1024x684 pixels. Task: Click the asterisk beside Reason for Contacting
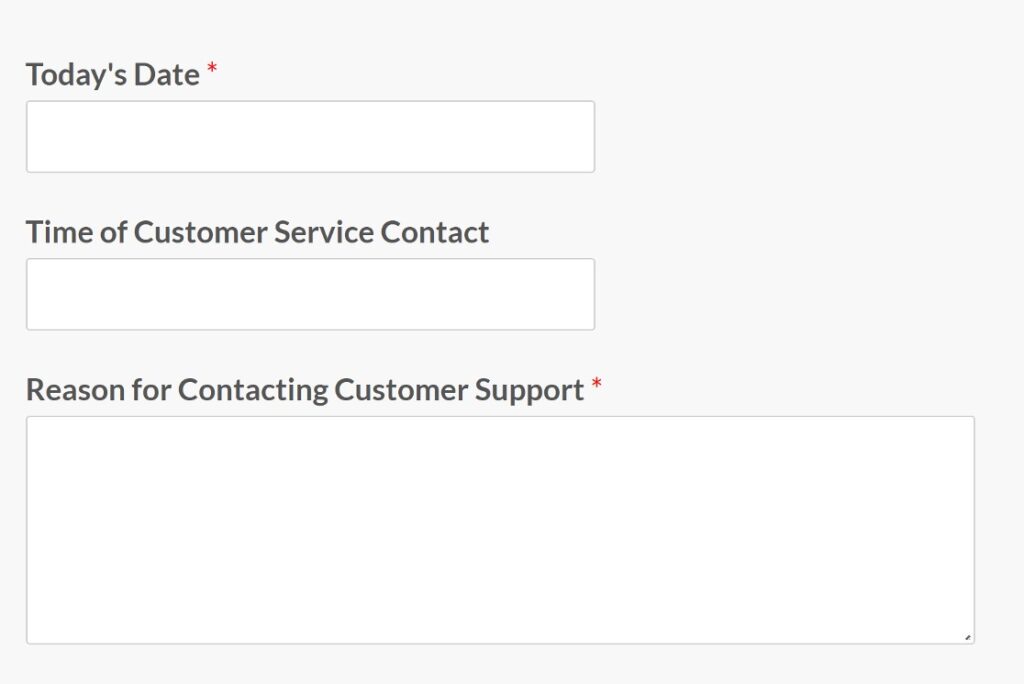coord(597,385)
